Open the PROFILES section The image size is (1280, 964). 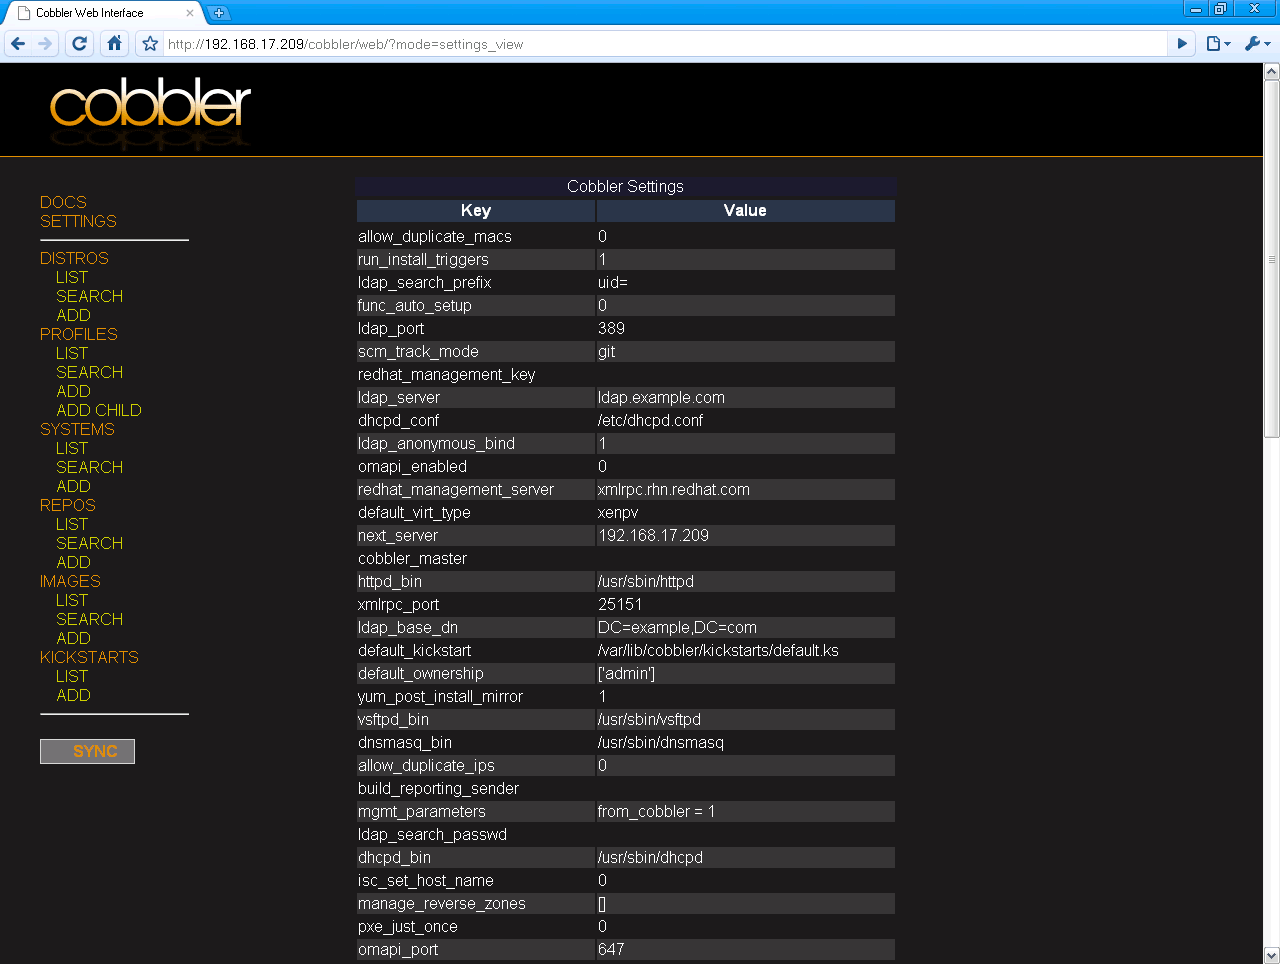[79, 334]
